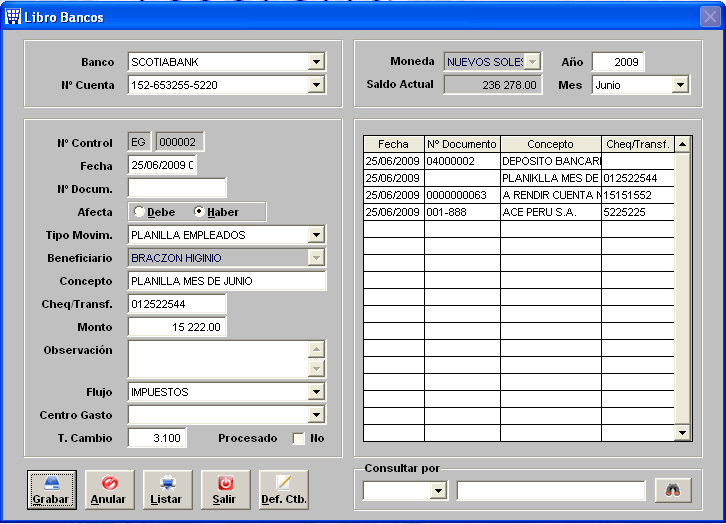726x524 pixels.
Task: Click the Def. Ctb. button
Action: pos(283,490)
